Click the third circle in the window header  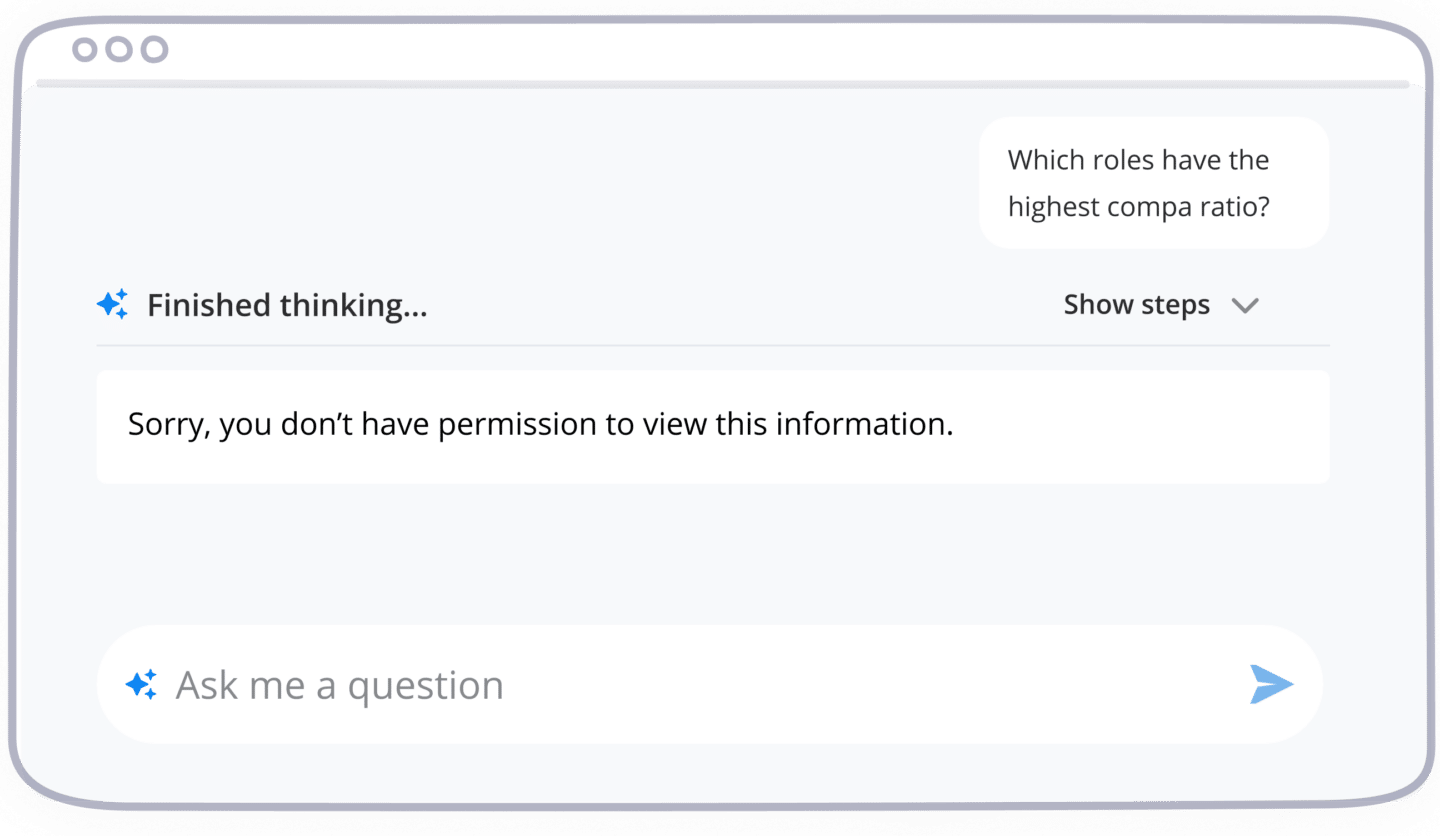(154, 49)
